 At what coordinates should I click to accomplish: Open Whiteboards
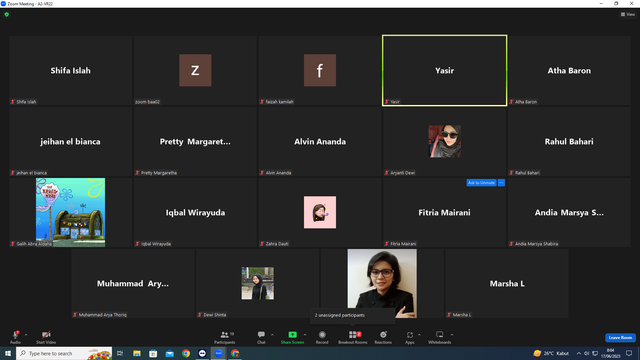pos(440,337)
